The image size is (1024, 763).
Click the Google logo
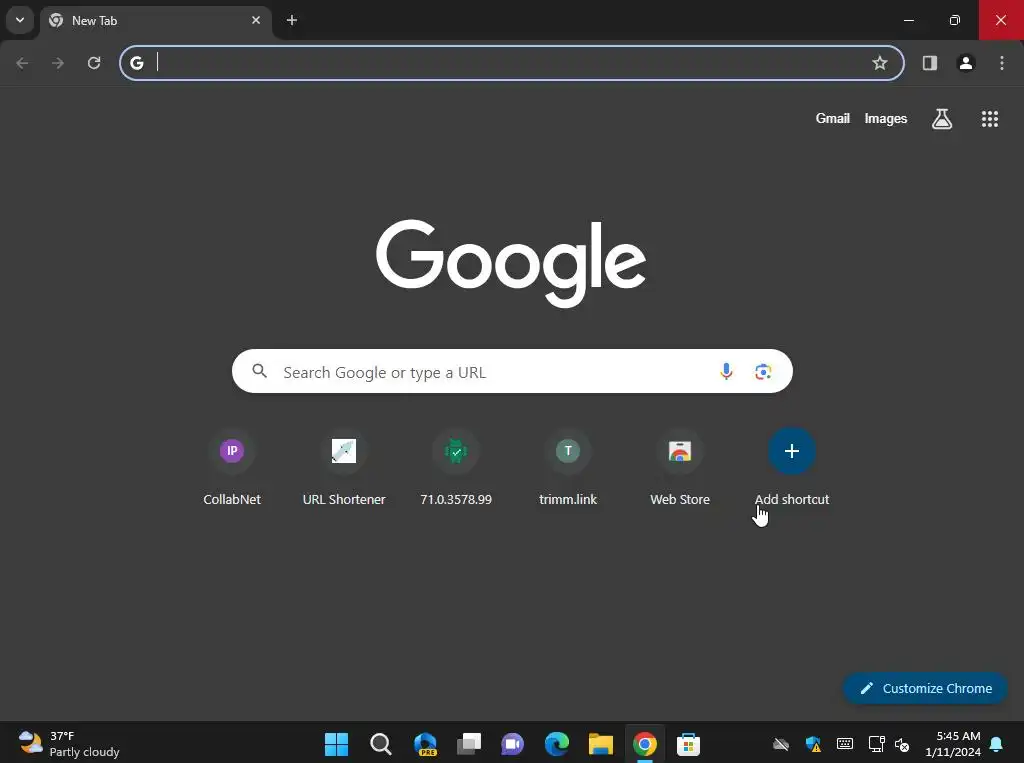511,263
